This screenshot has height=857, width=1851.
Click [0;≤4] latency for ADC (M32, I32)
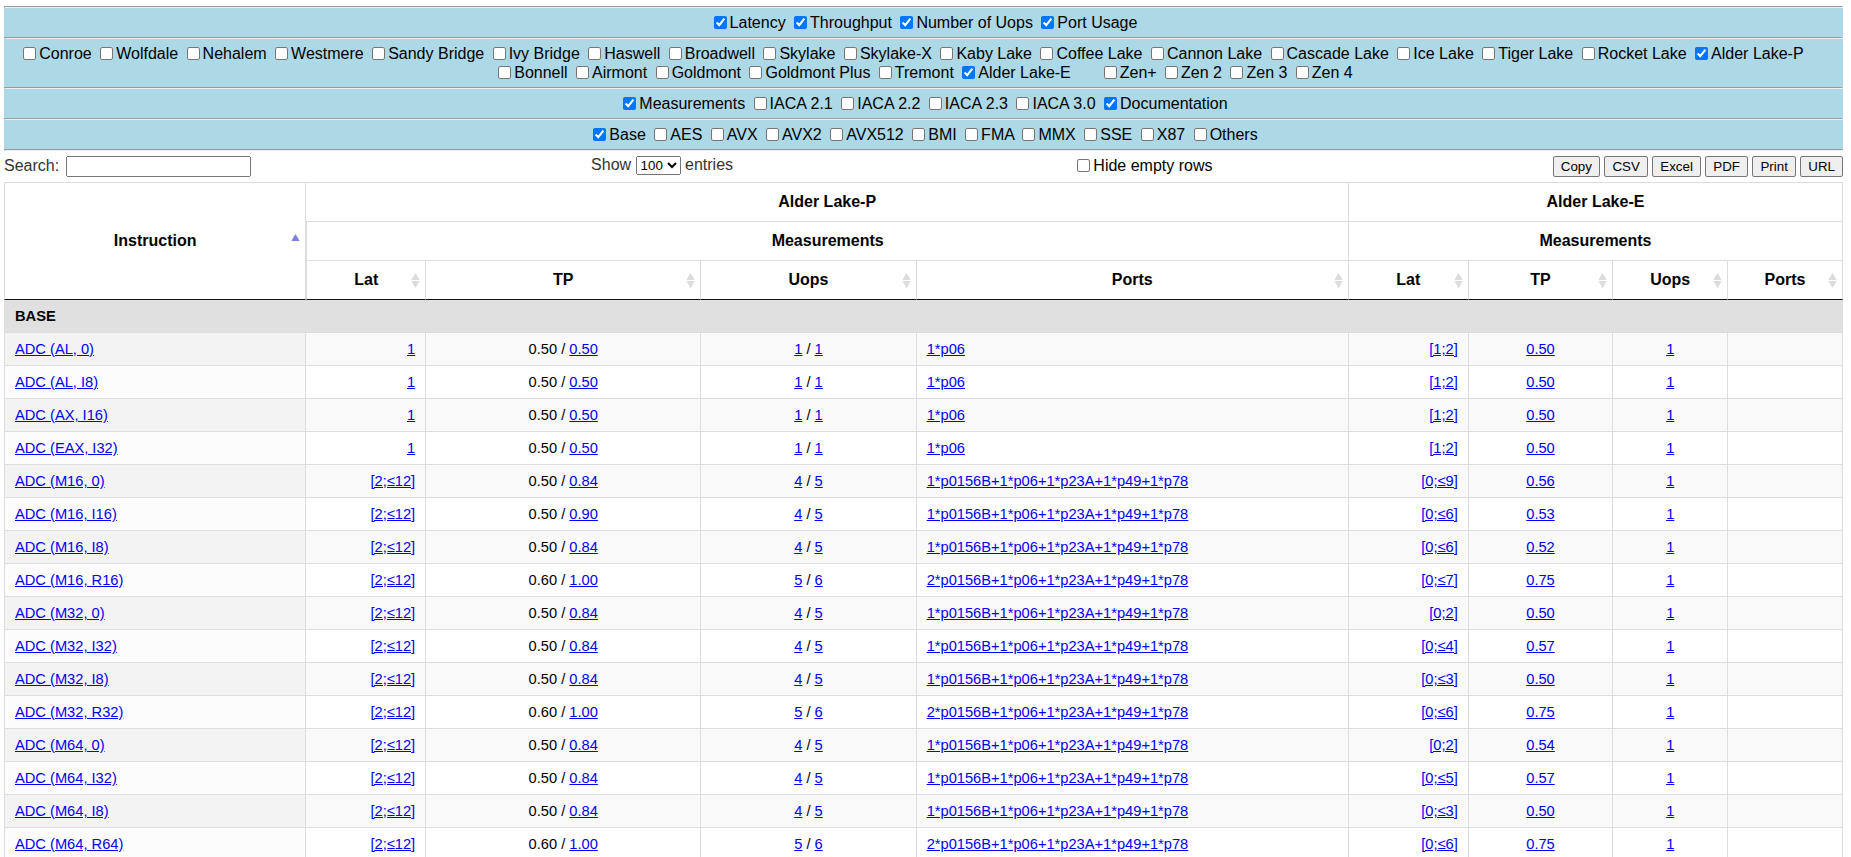pos(1439,646)
